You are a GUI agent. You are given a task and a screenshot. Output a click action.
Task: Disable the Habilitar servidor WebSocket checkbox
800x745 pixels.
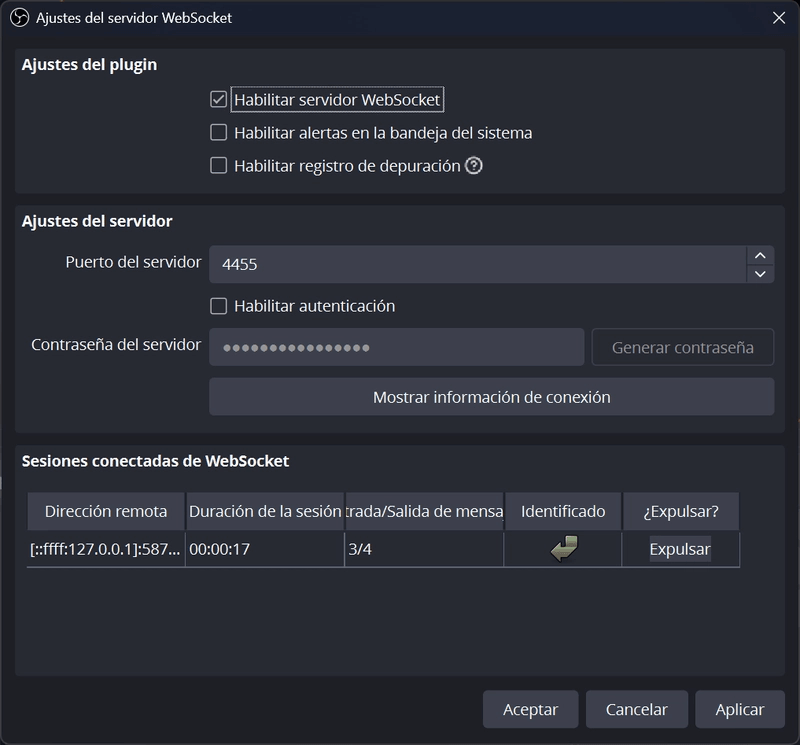point(218,100)
